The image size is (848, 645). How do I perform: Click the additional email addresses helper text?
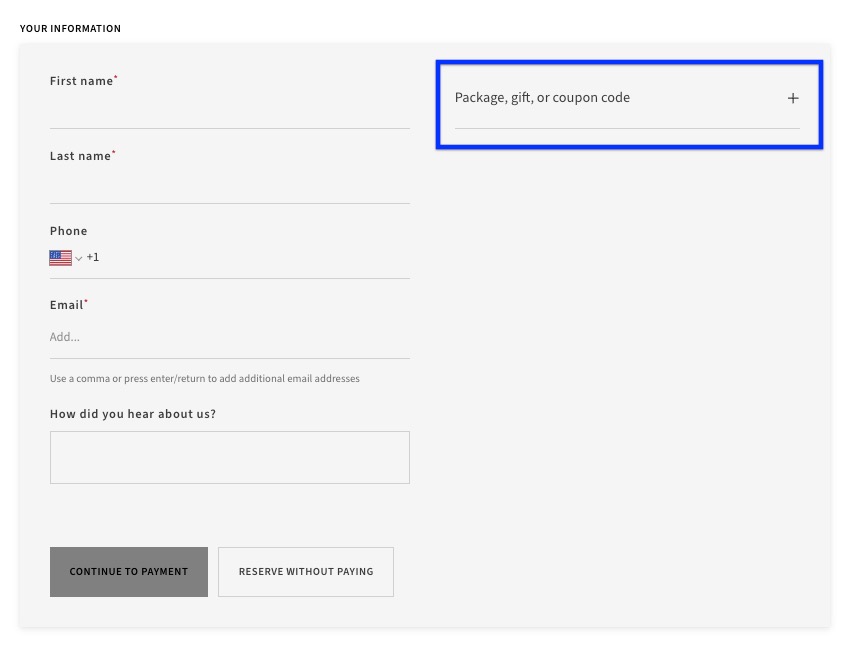coord(204,378)
